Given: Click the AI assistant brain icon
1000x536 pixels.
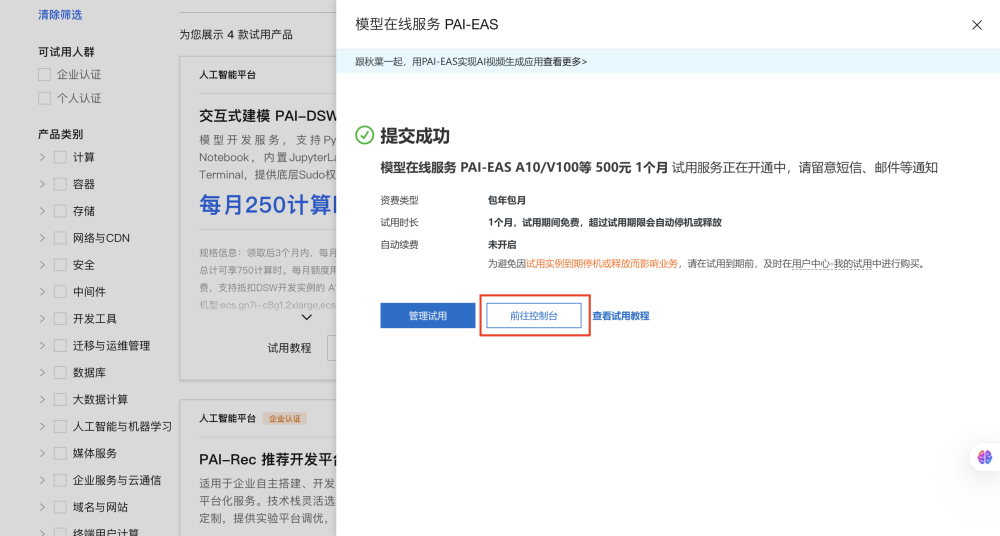Looking at the screenshot, I should tap(985, 458).
